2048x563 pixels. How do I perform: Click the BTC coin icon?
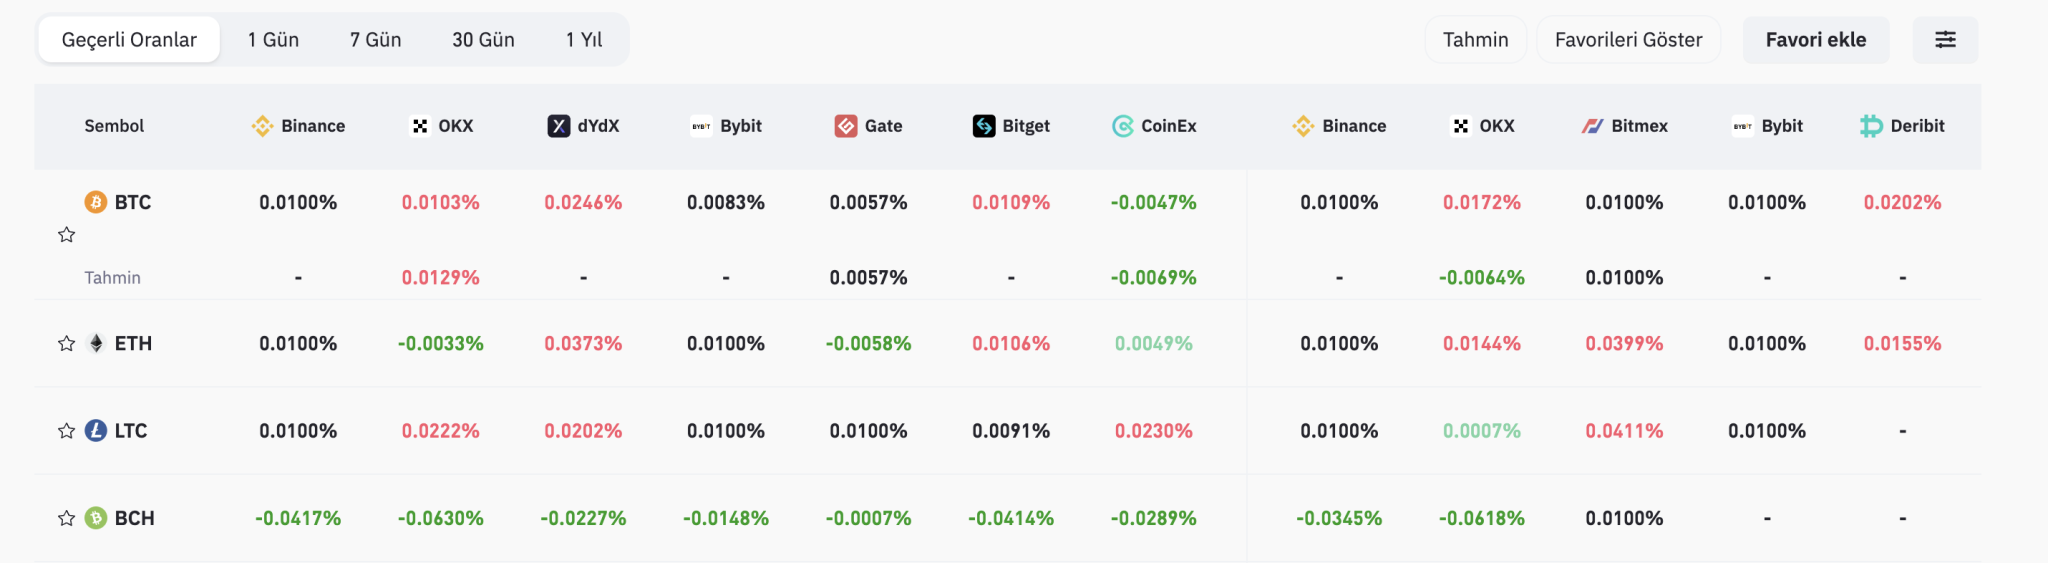tap(96, 202)
